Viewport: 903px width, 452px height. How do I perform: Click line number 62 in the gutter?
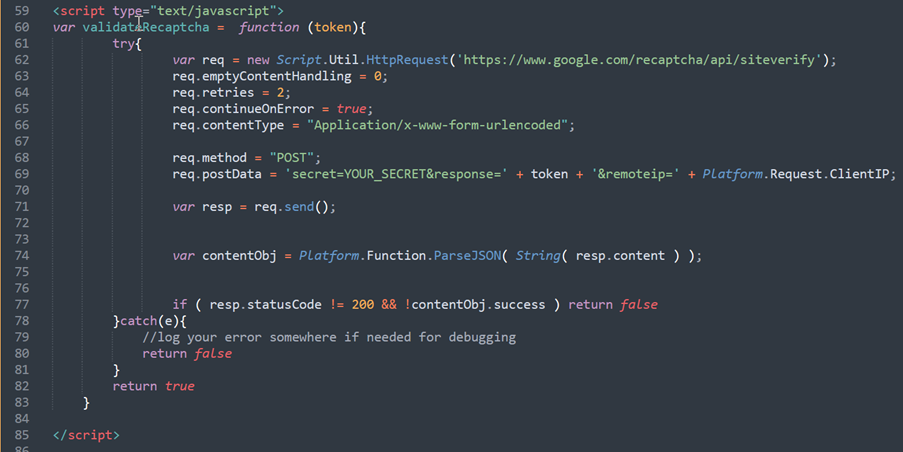point(22,60)
